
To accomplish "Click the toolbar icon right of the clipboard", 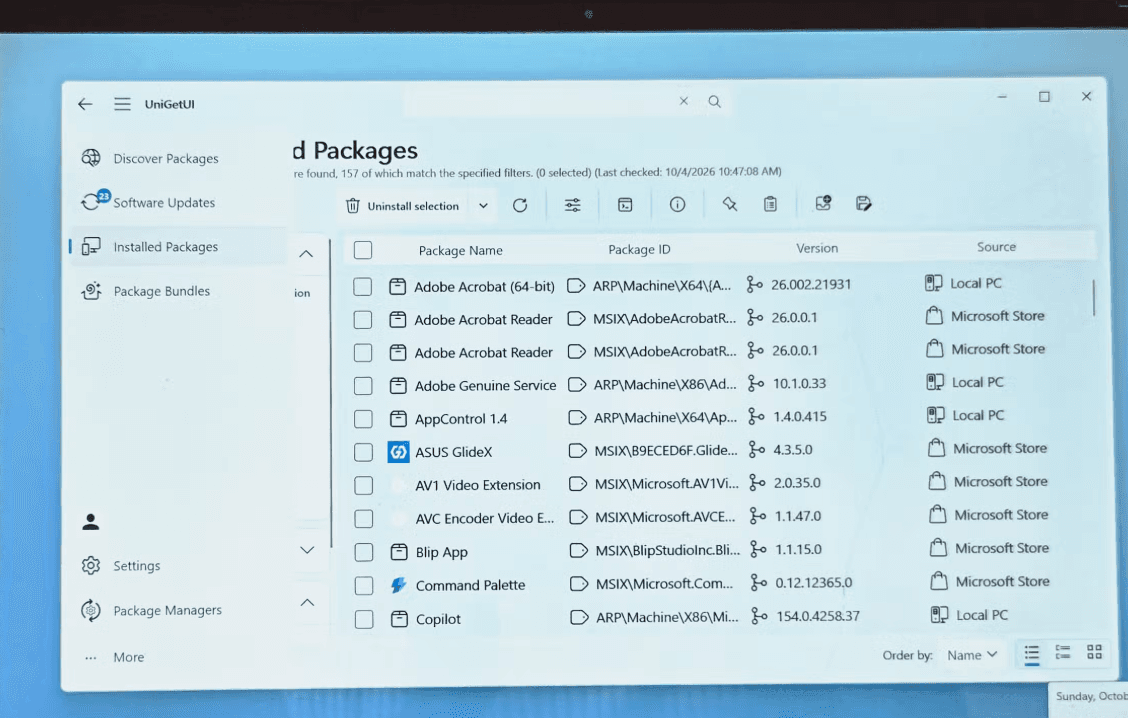I will 823,204.
